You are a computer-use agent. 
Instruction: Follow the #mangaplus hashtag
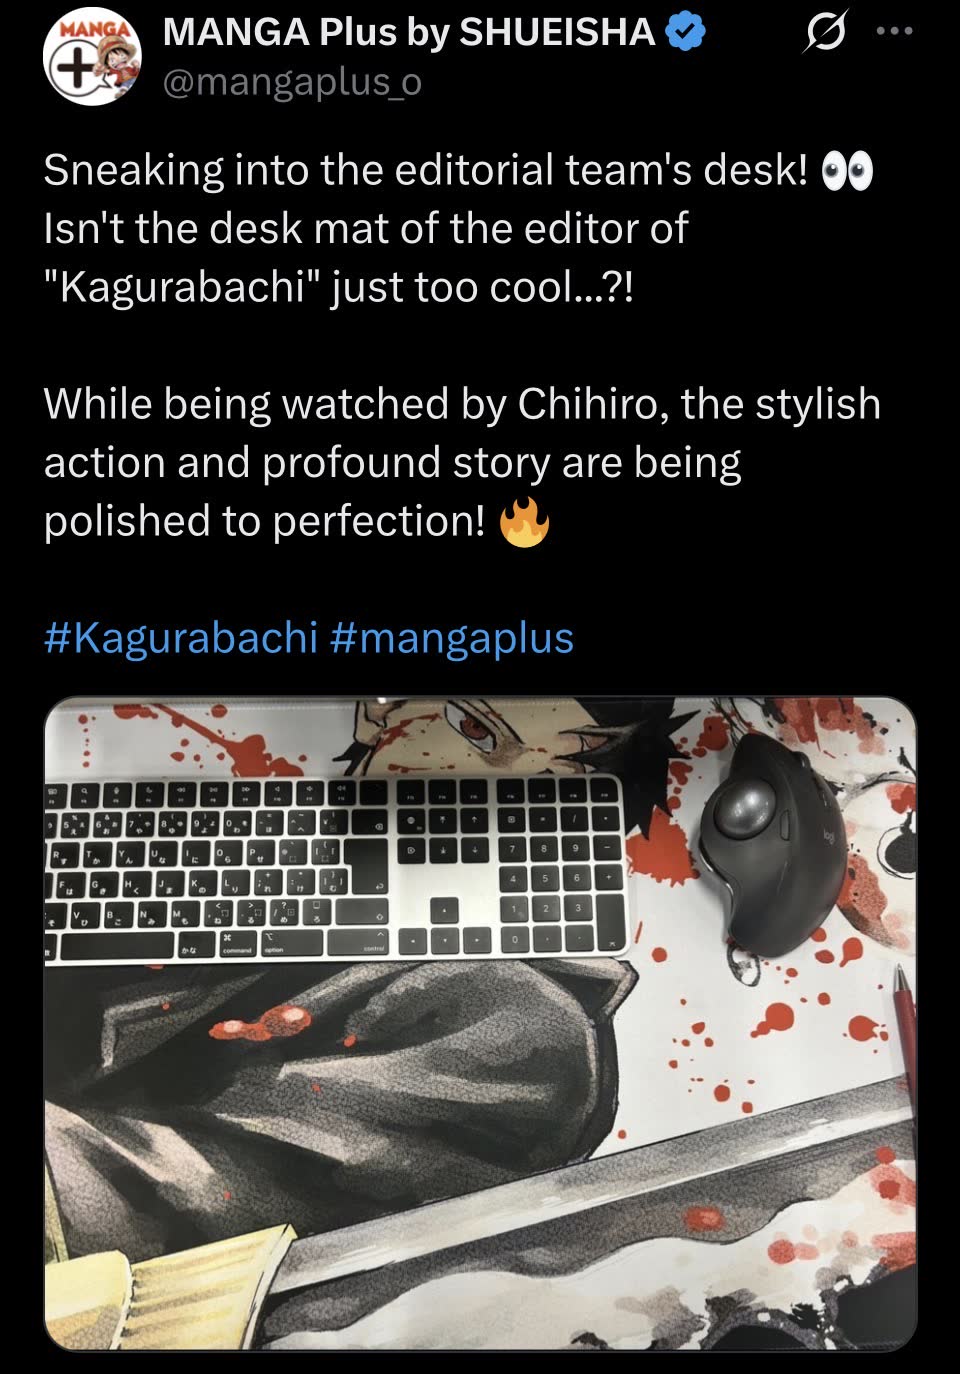[x=451, y=638]
